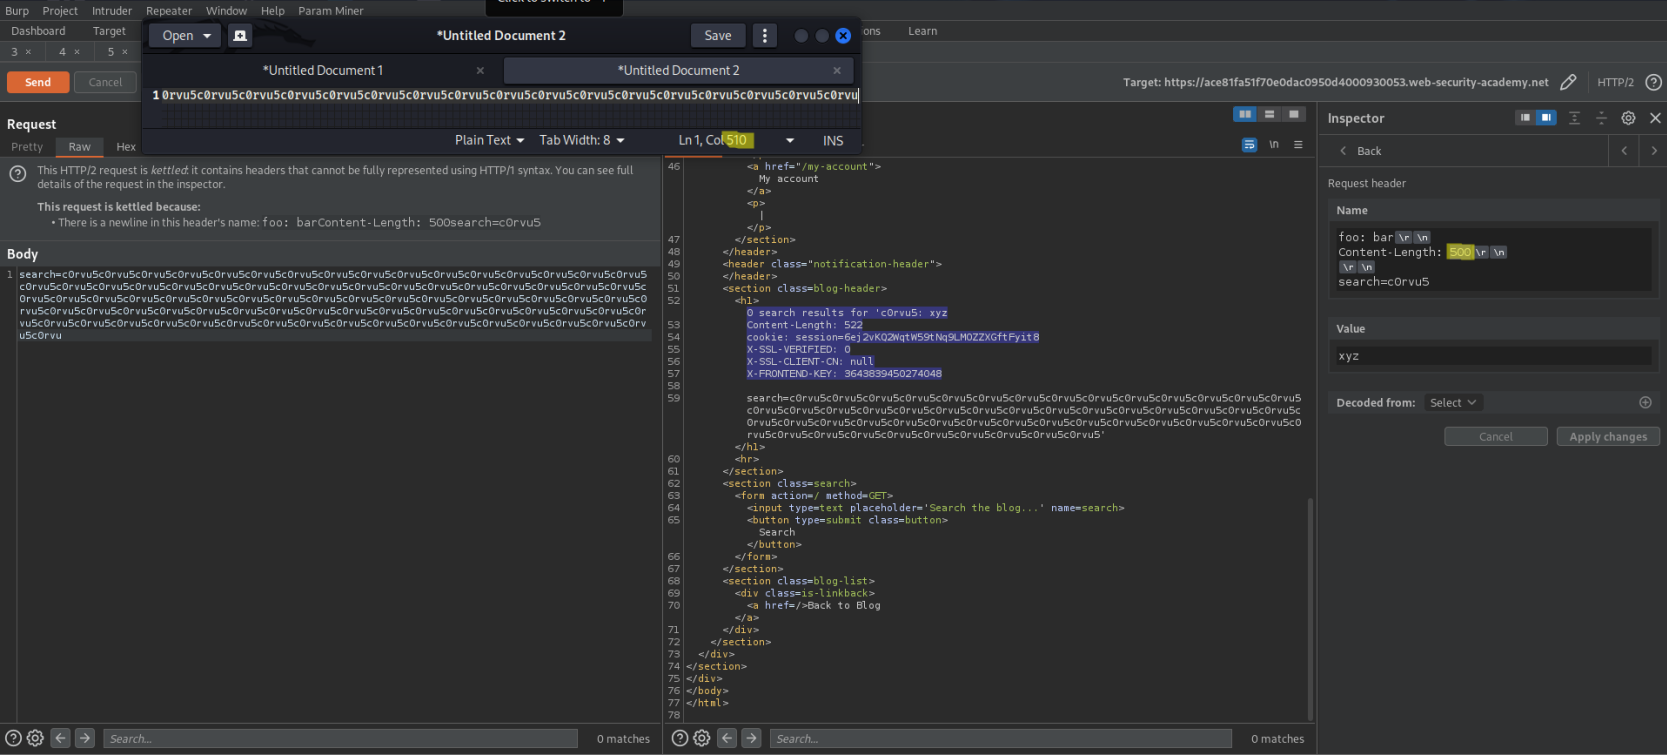Cancel Inspector header changes
This screenshot has height=755, width=1667.
tap(1496, 436)
